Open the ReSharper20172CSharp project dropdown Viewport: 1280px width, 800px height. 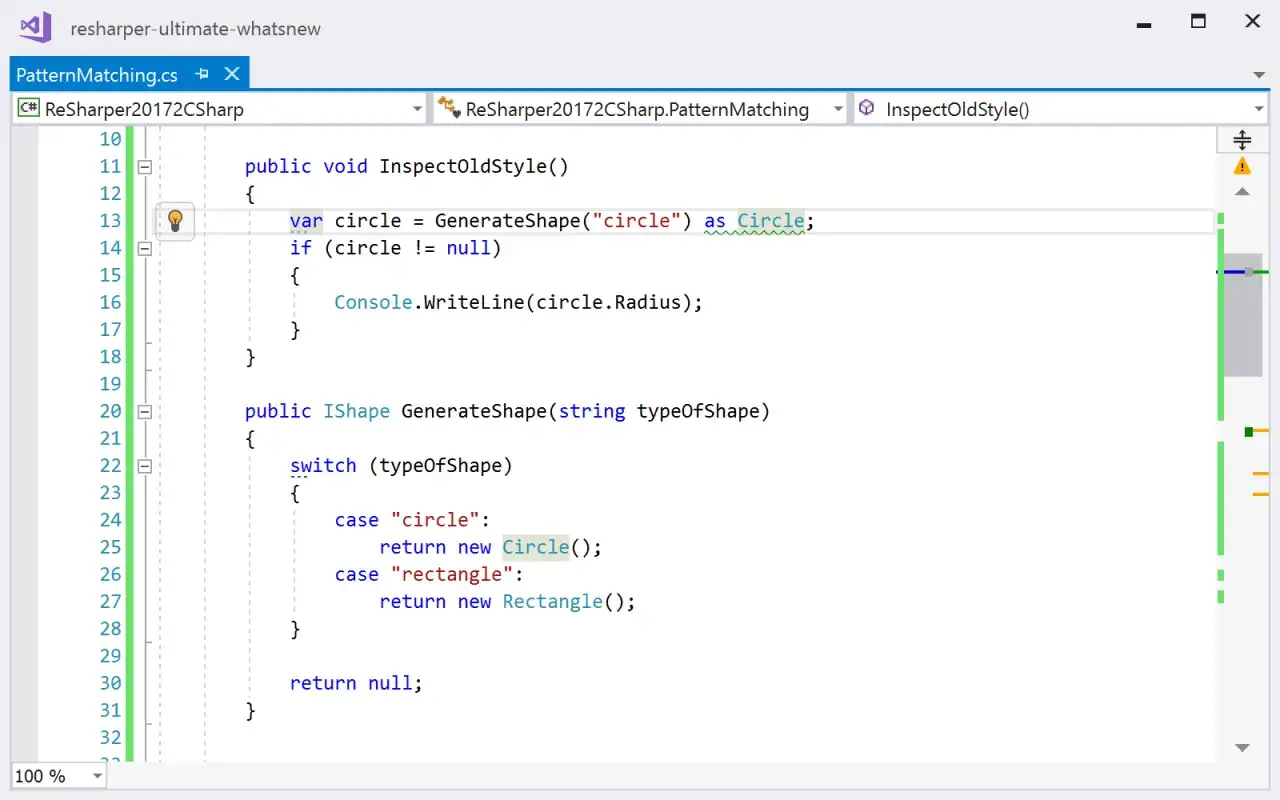pyautogui.click(x=418, y=109)
